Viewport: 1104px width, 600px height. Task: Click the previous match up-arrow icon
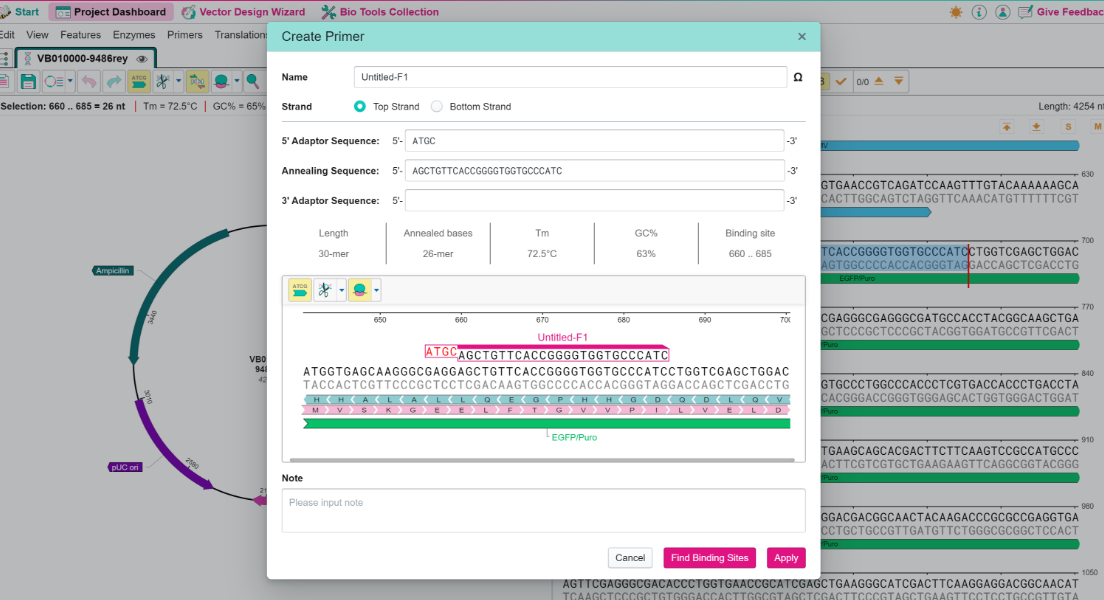[879, 82]
